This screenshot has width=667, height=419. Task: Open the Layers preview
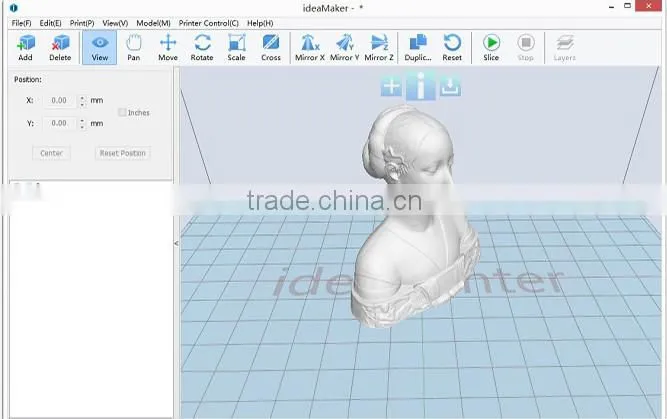pyautogui.click(x=564, y=47)
